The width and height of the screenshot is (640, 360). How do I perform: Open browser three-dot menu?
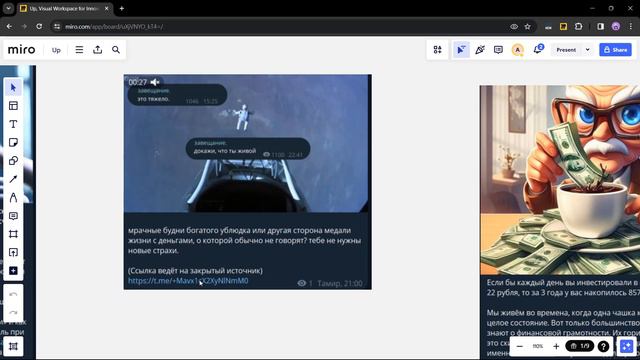(631, 27)
